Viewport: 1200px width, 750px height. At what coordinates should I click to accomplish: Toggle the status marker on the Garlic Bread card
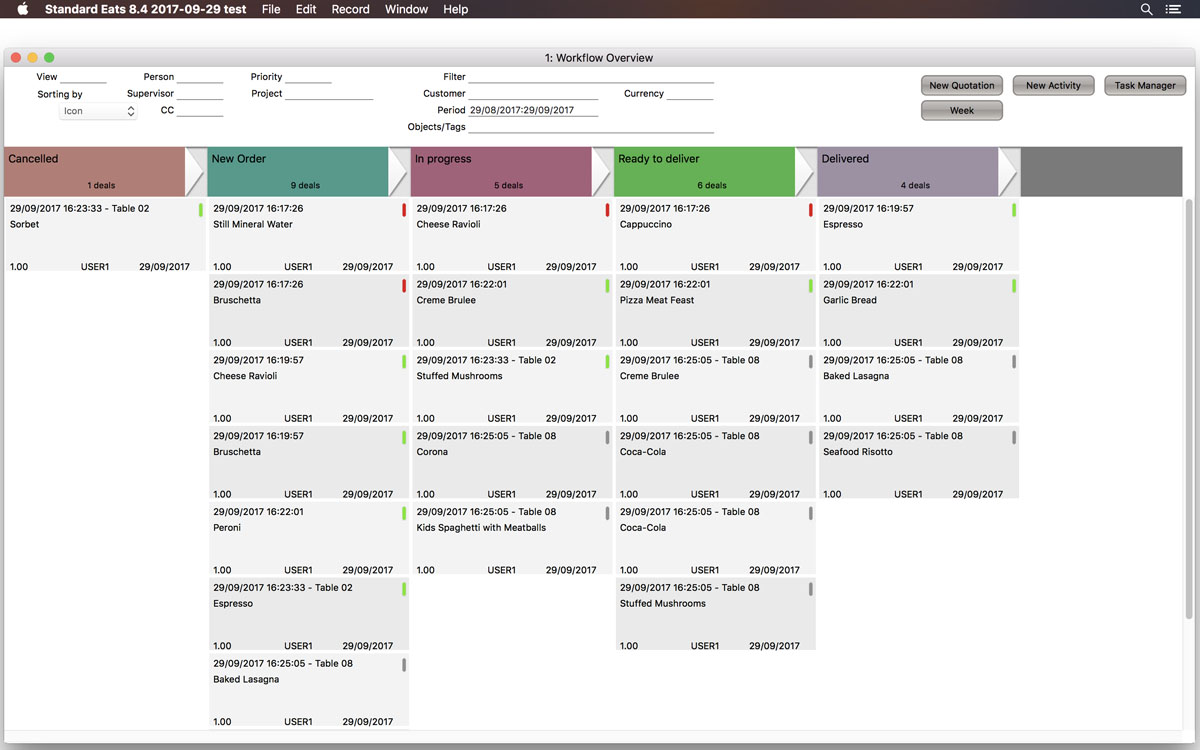click(x=1012, y=286)
